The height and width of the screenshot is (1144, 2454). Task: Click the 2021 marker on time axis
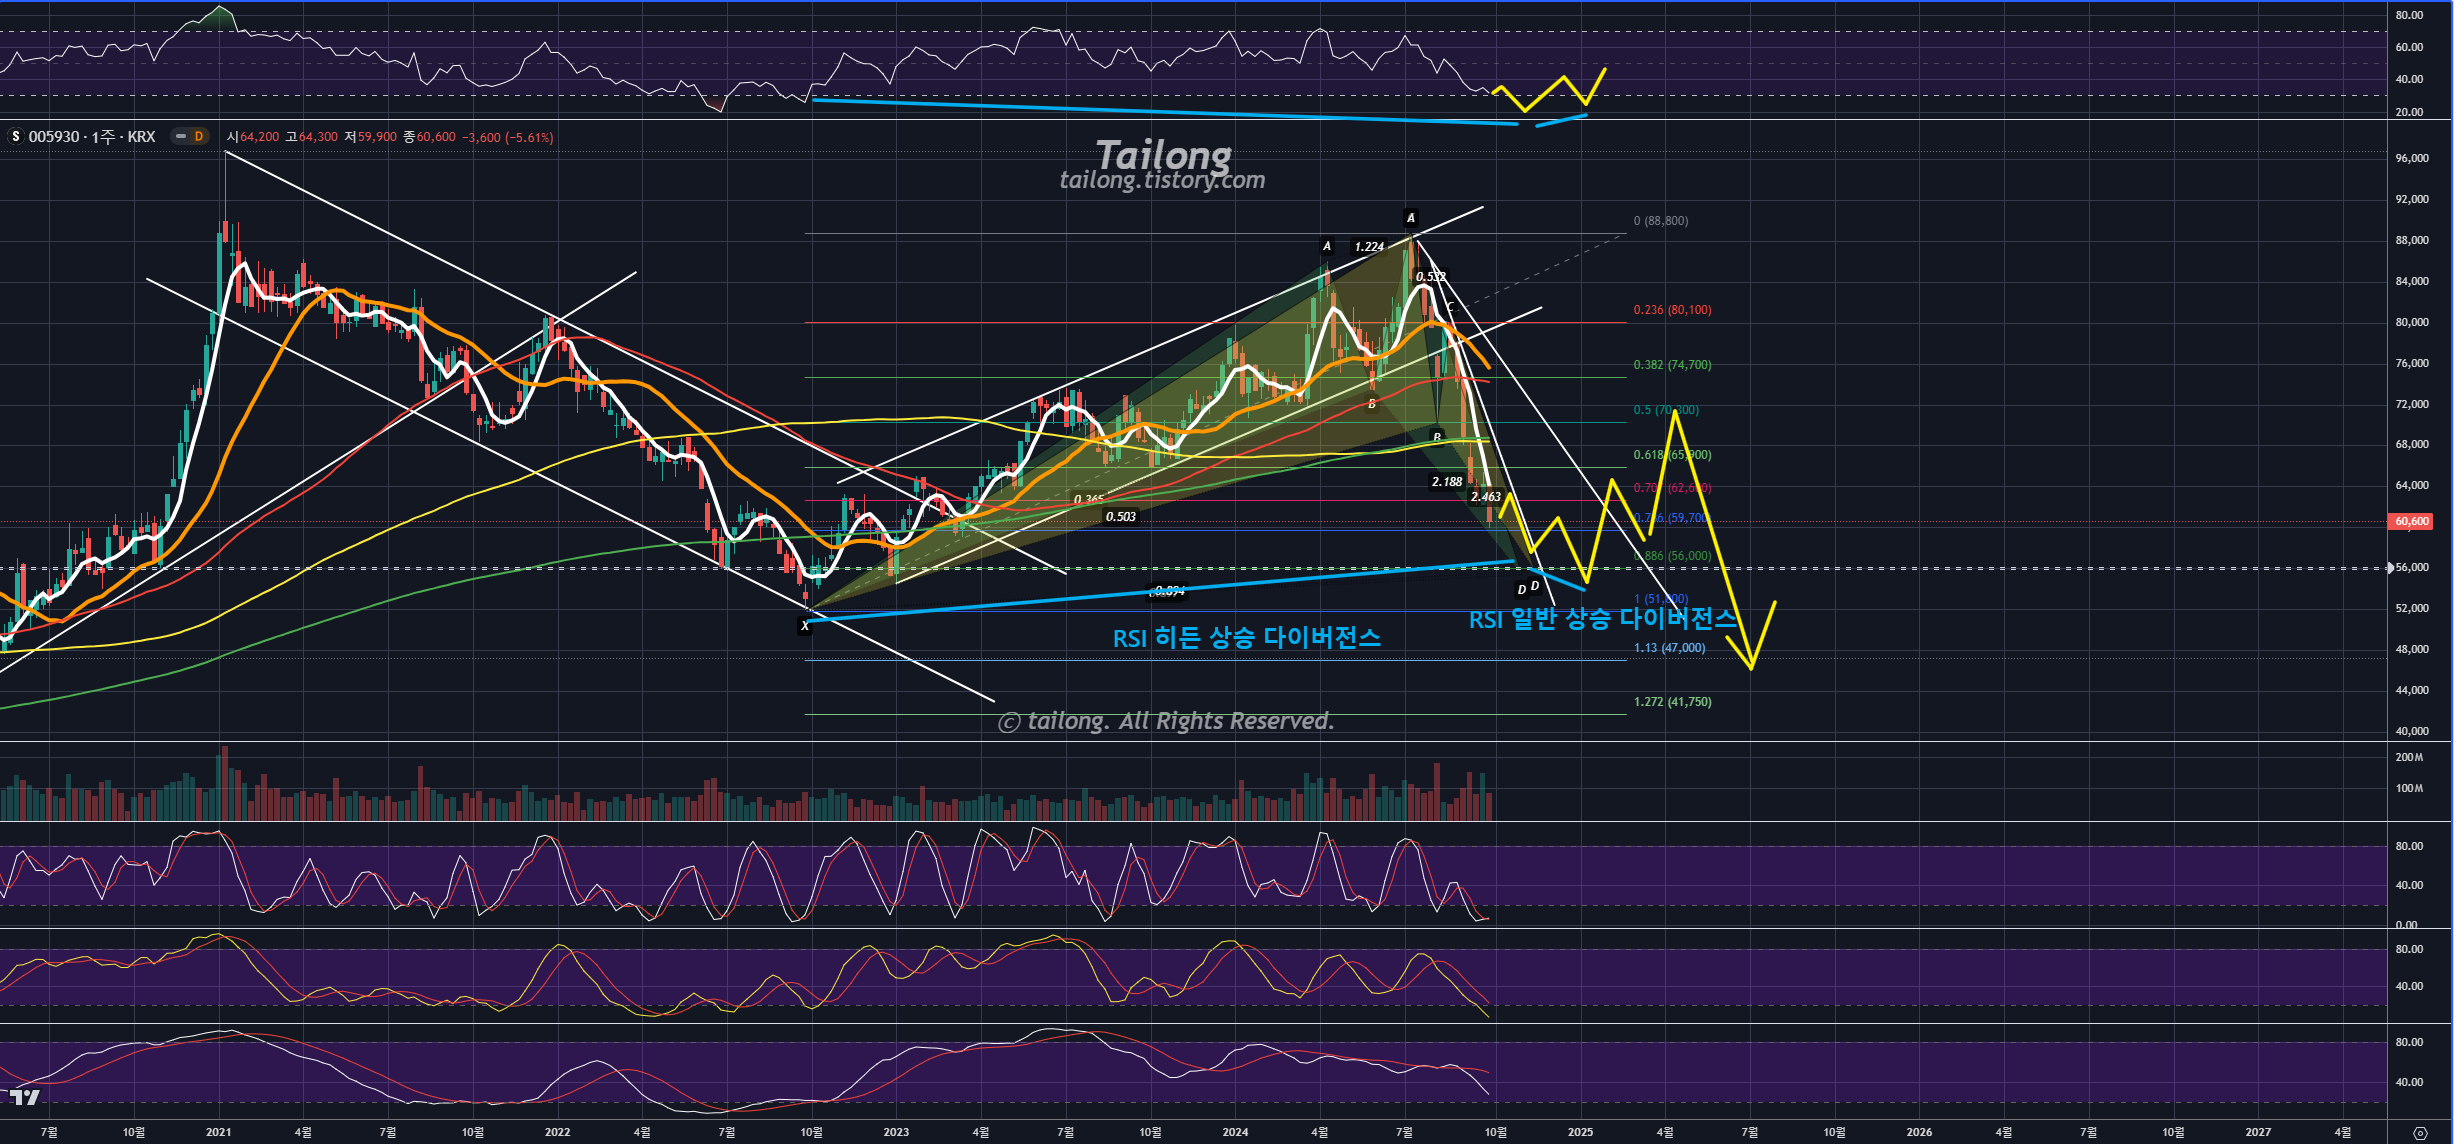218,1132
